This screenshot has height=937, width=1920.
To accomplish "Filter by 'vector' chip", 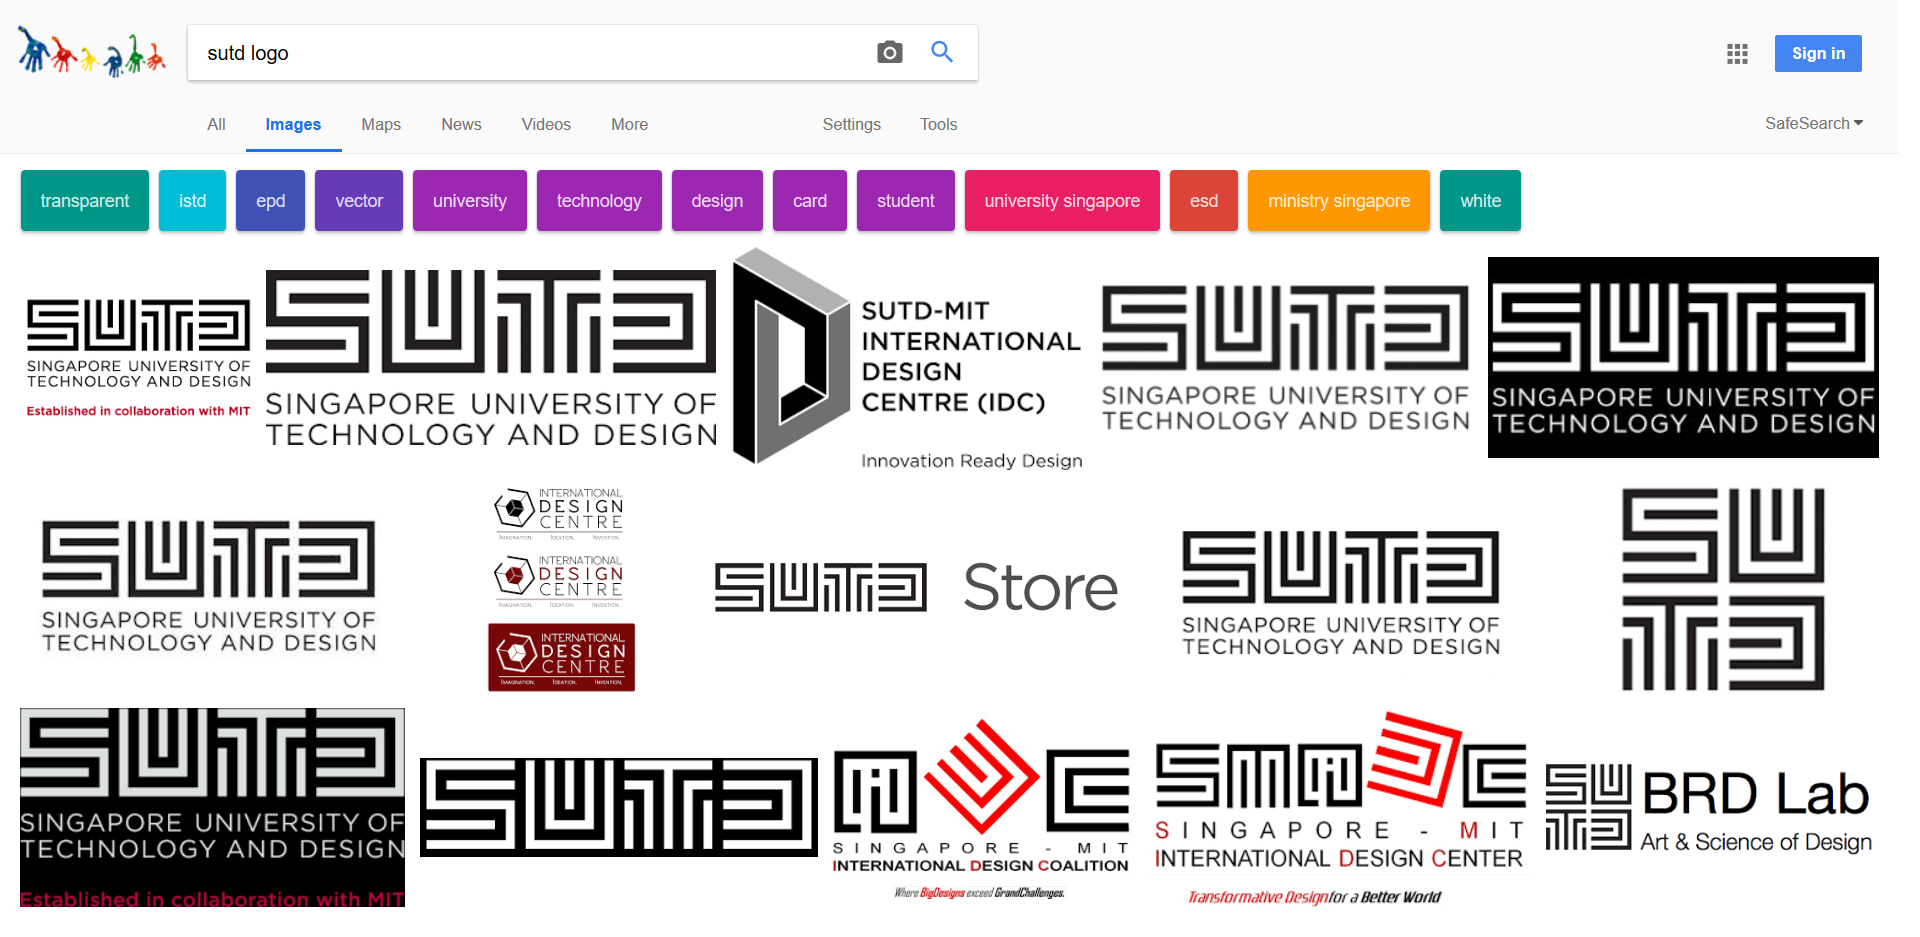I will pos(359,201).
